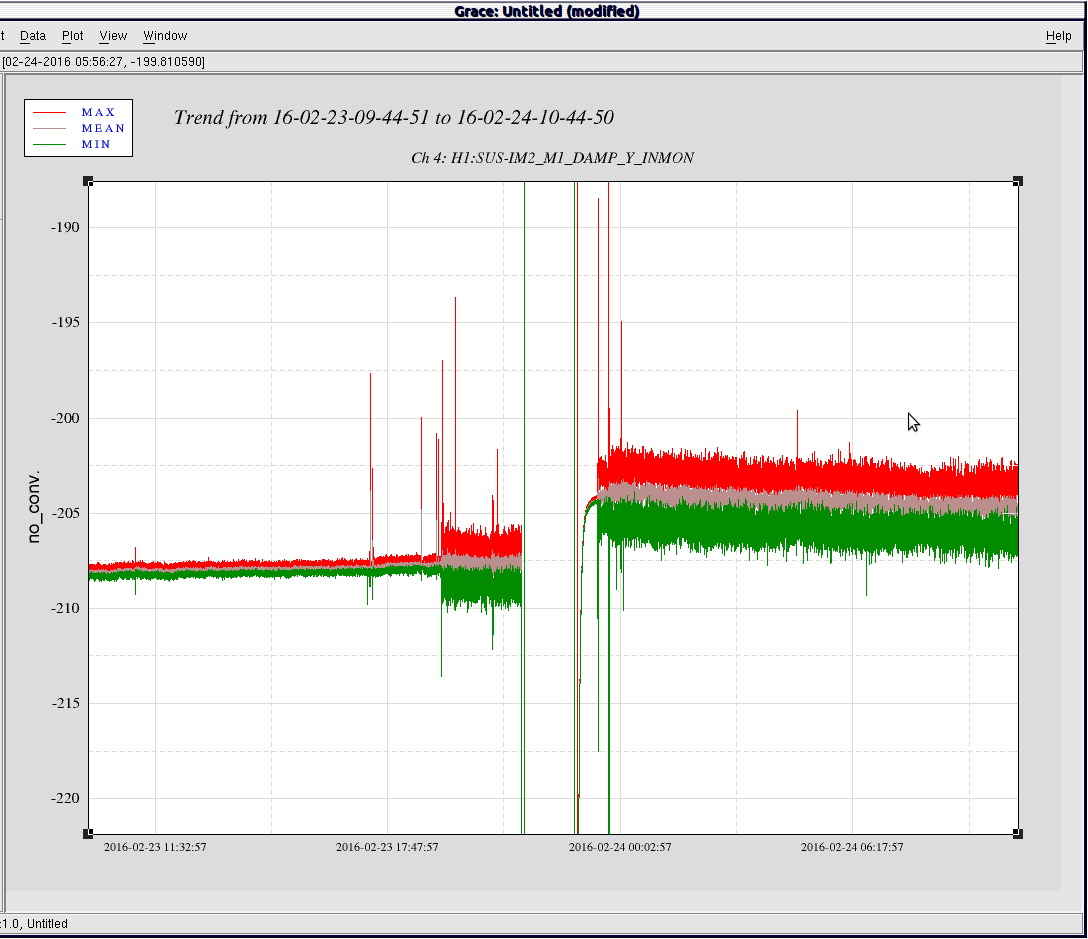Click the y-axis tick label -200

click(x=65, y=418)
